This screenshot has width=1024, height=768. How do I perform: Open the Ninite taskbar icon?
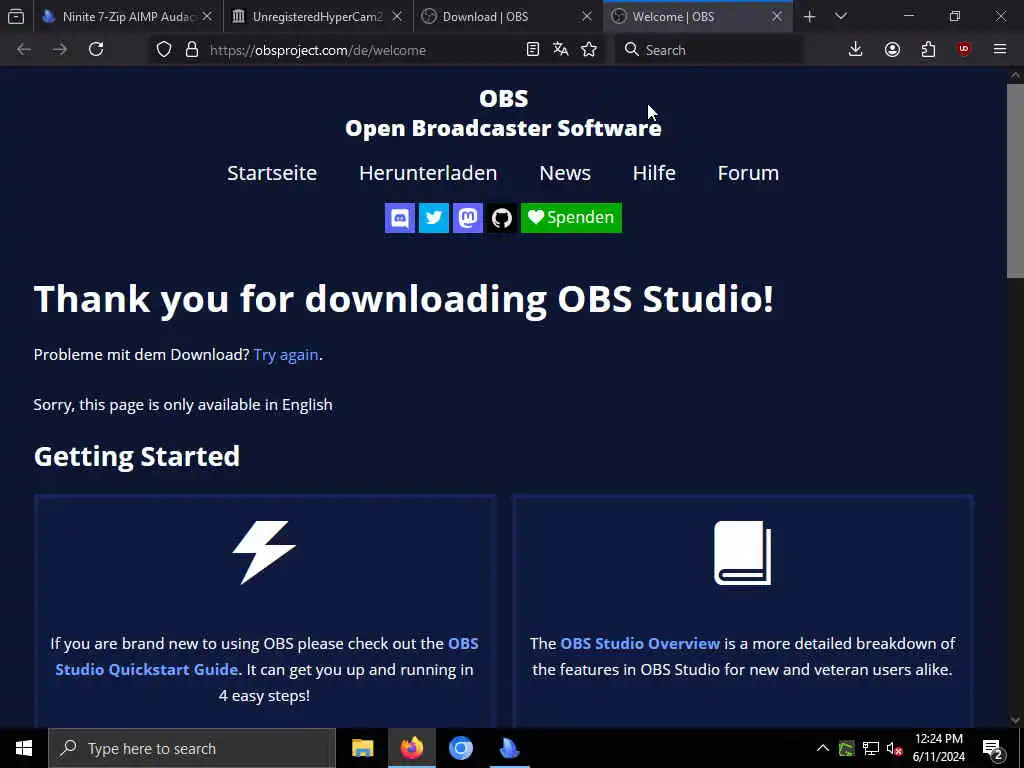click(509, 748)
